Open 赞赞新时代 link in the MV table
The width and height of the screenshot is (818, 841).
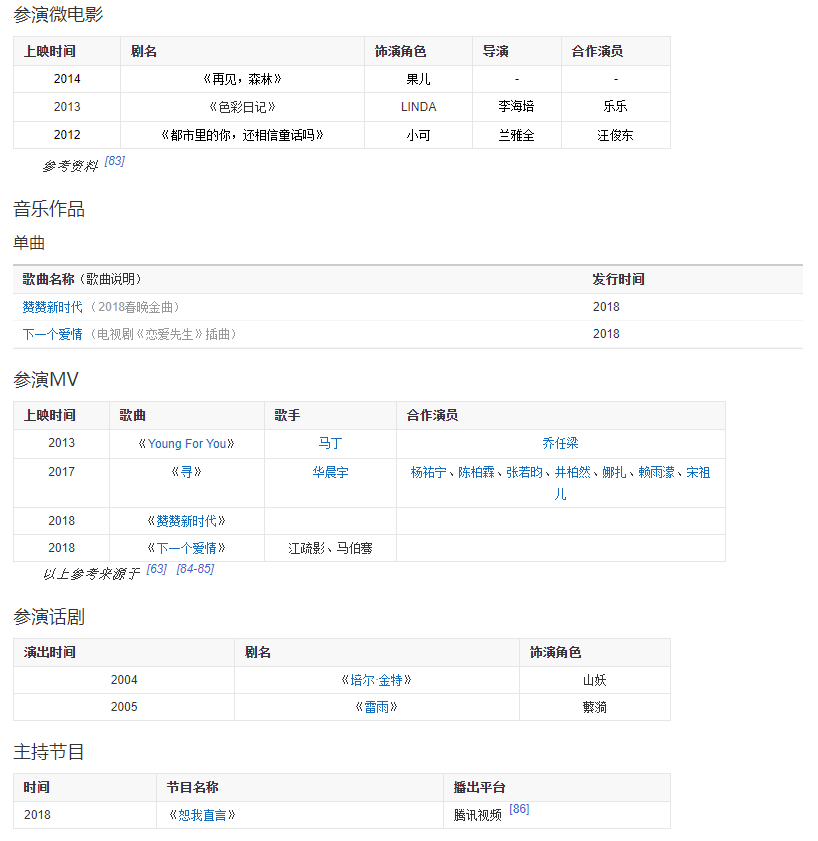(x=186, y=521)
